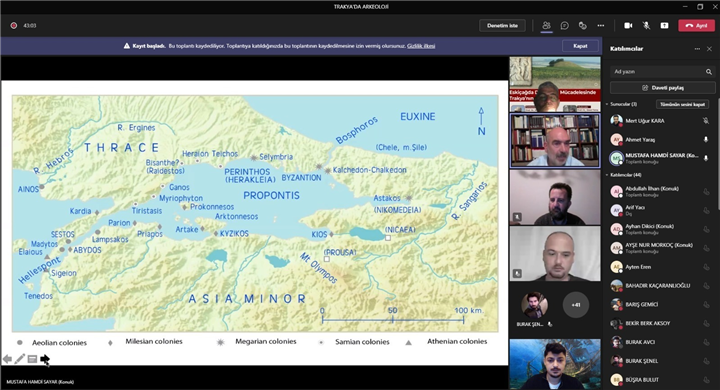Open the participants panel more options menu
This screenshot has height=390, width=720.
(697, 49)
